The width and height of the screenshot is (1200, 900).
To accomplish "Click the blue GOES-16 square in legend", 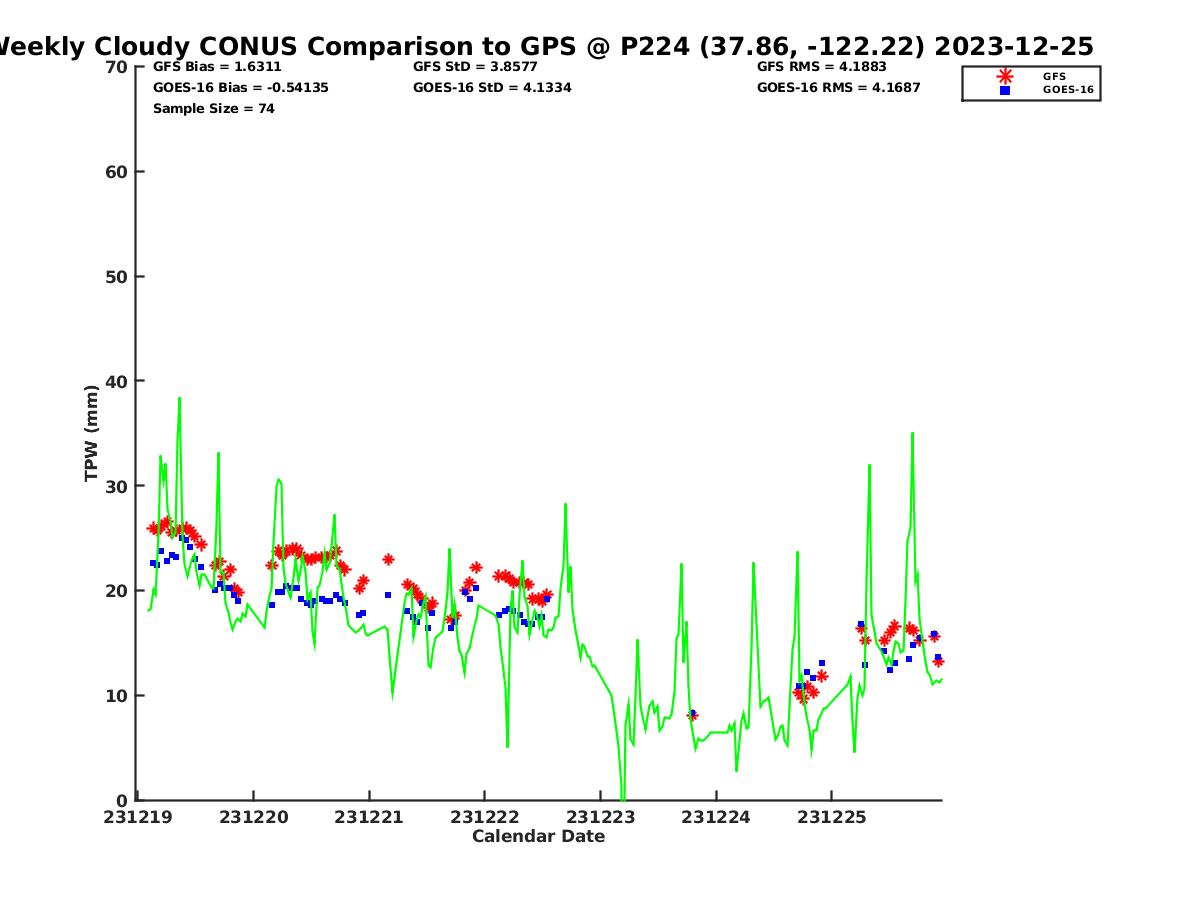I will click(x=1004, y=90).
